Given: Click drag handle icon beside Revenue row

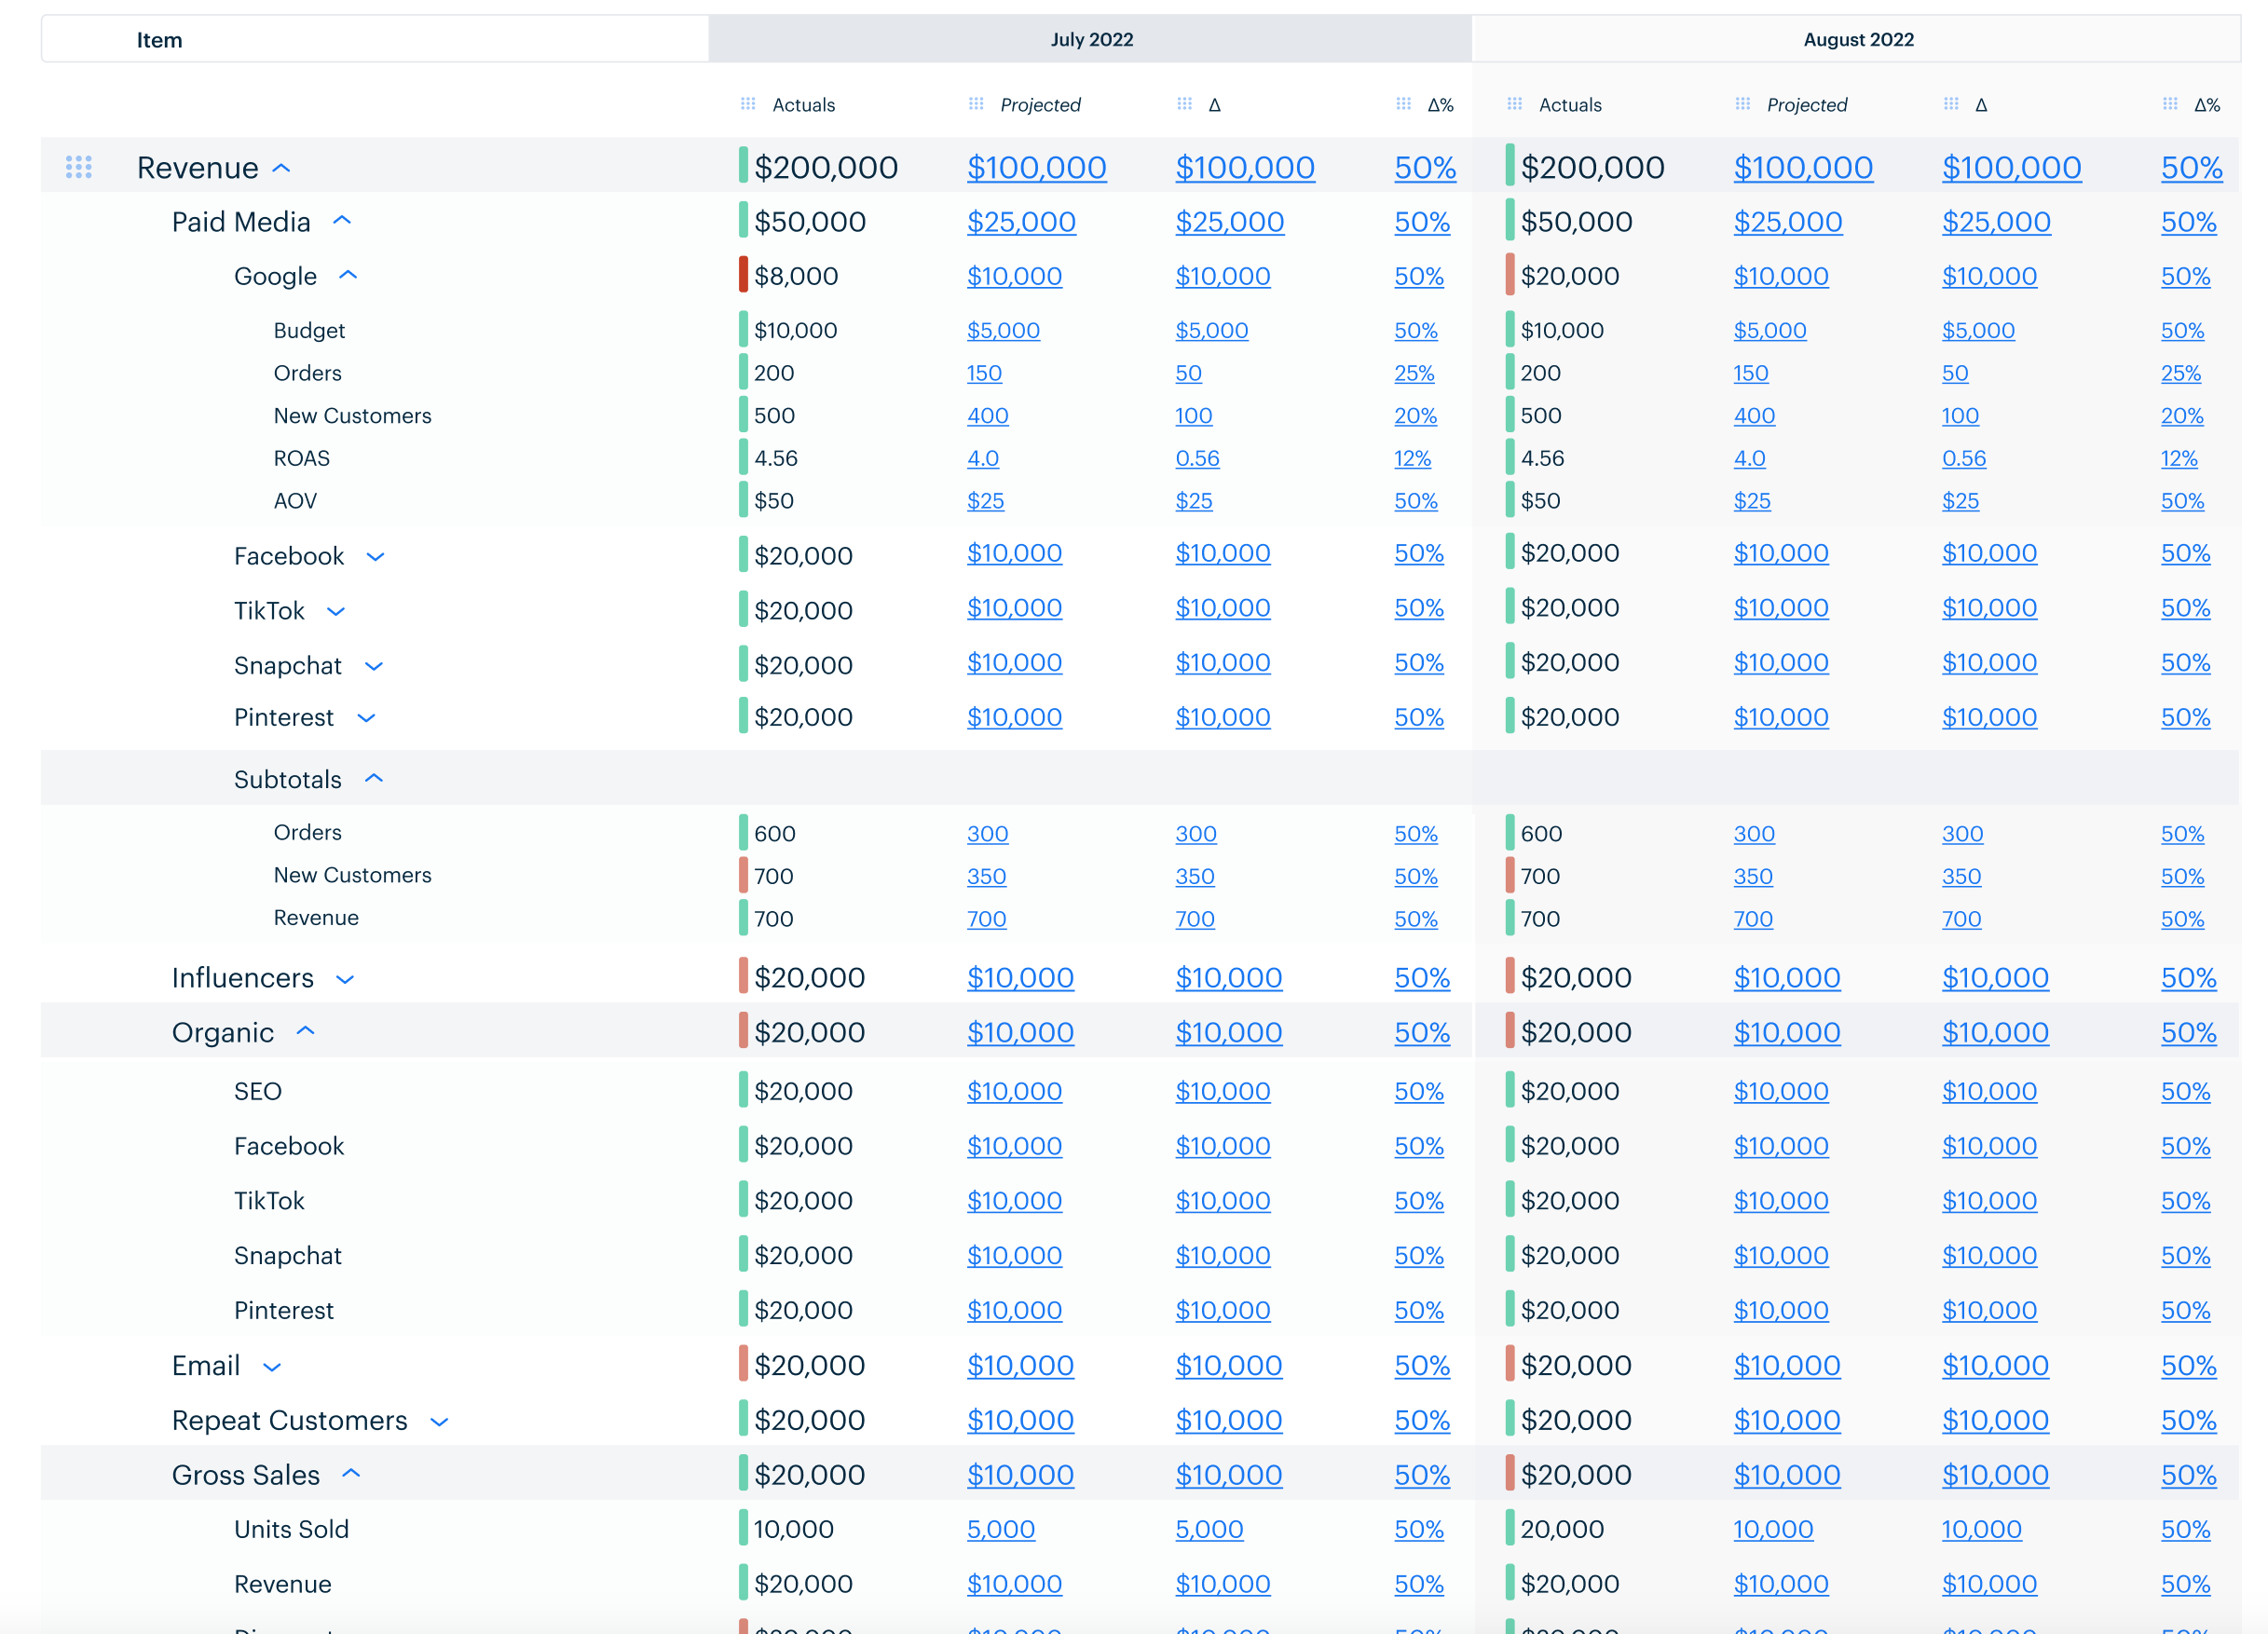Looking at the screenshot, I should tap(79, 167).
